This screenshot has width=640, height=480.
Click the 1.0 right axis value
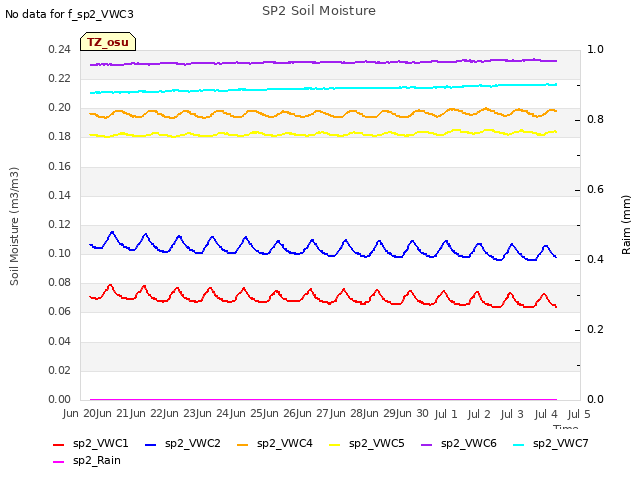click(595, 49)
